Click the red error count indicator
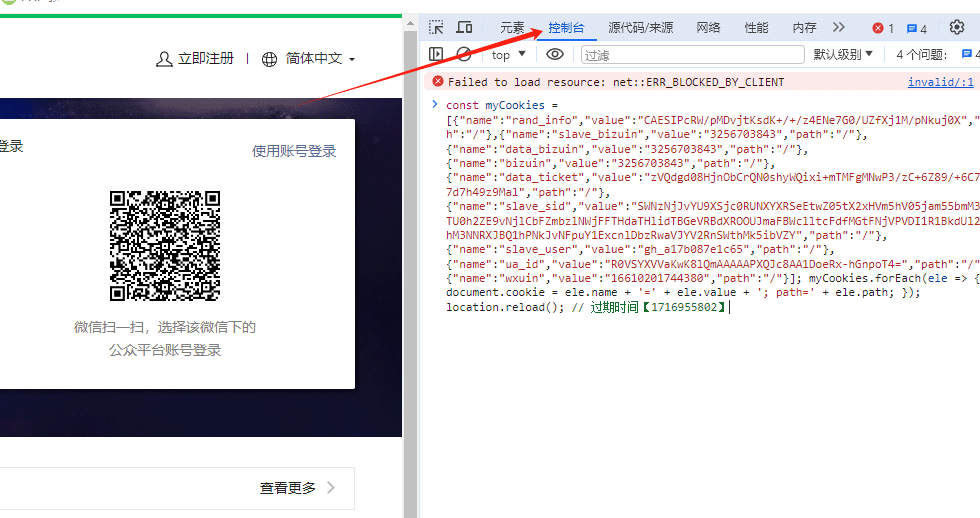980x518 pixels. pyautogui.click(x=882, y=28)
